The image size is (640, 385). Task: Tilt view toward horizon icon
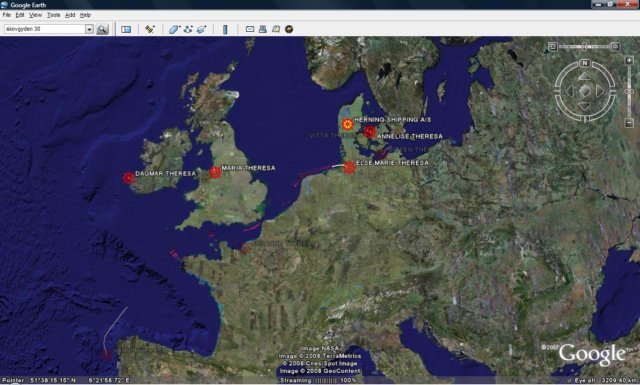click(x=616, y=47)
